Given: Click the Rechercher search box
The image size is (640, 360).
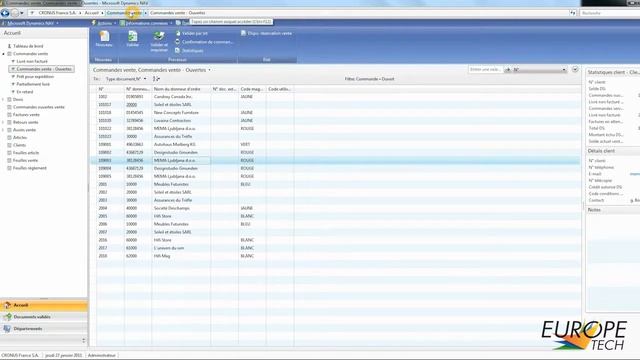Looking at the screenshot, I should coord(610,13).
